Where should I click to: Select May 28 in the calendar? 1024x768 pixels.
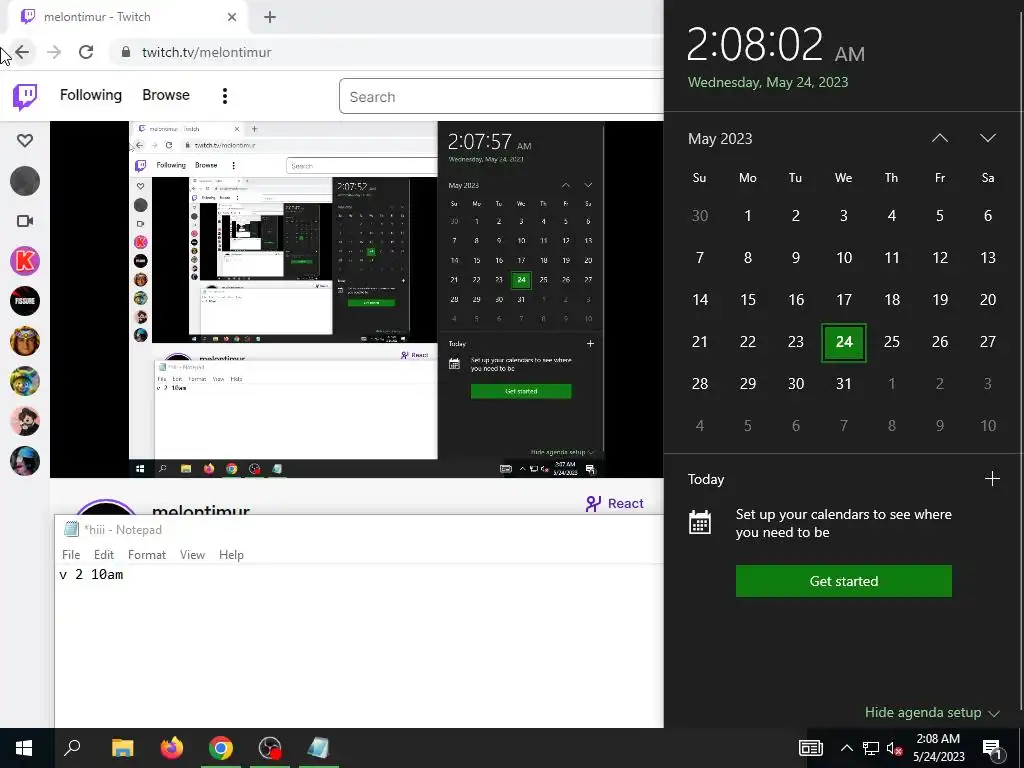[699, 384]
